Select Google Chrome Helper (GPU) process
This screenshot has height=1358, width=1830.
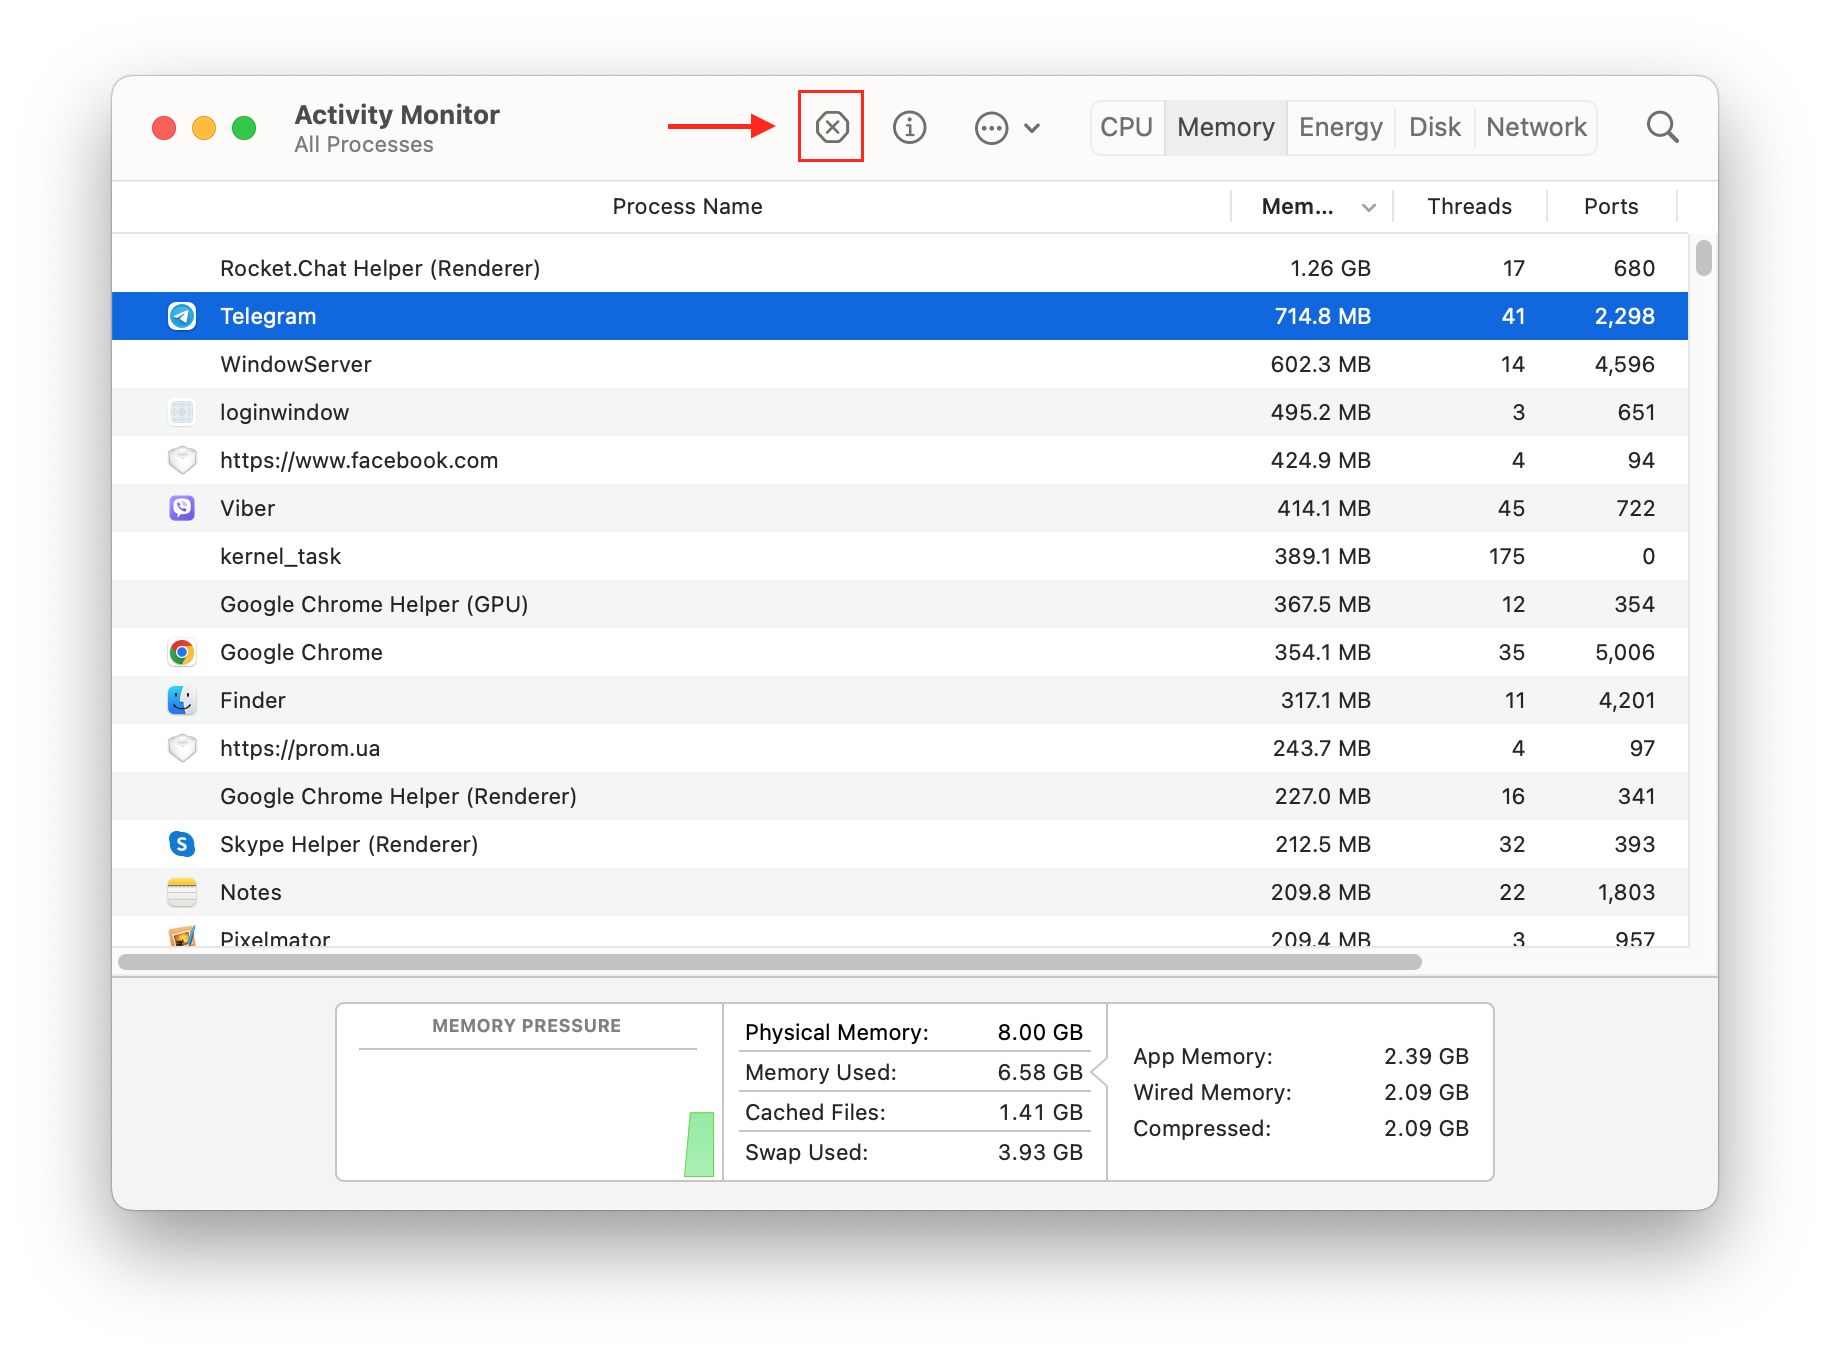tap(374, 604)
